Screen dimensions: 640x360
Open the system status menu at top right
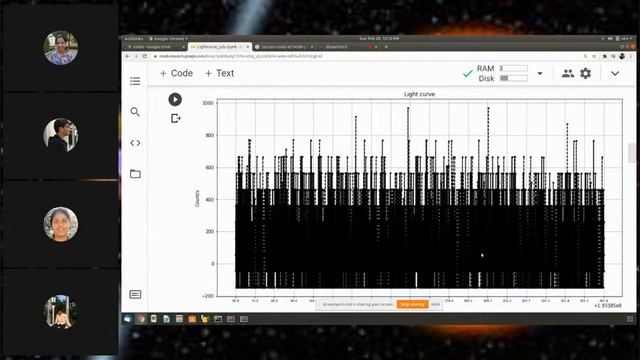[x=618, y=38]
